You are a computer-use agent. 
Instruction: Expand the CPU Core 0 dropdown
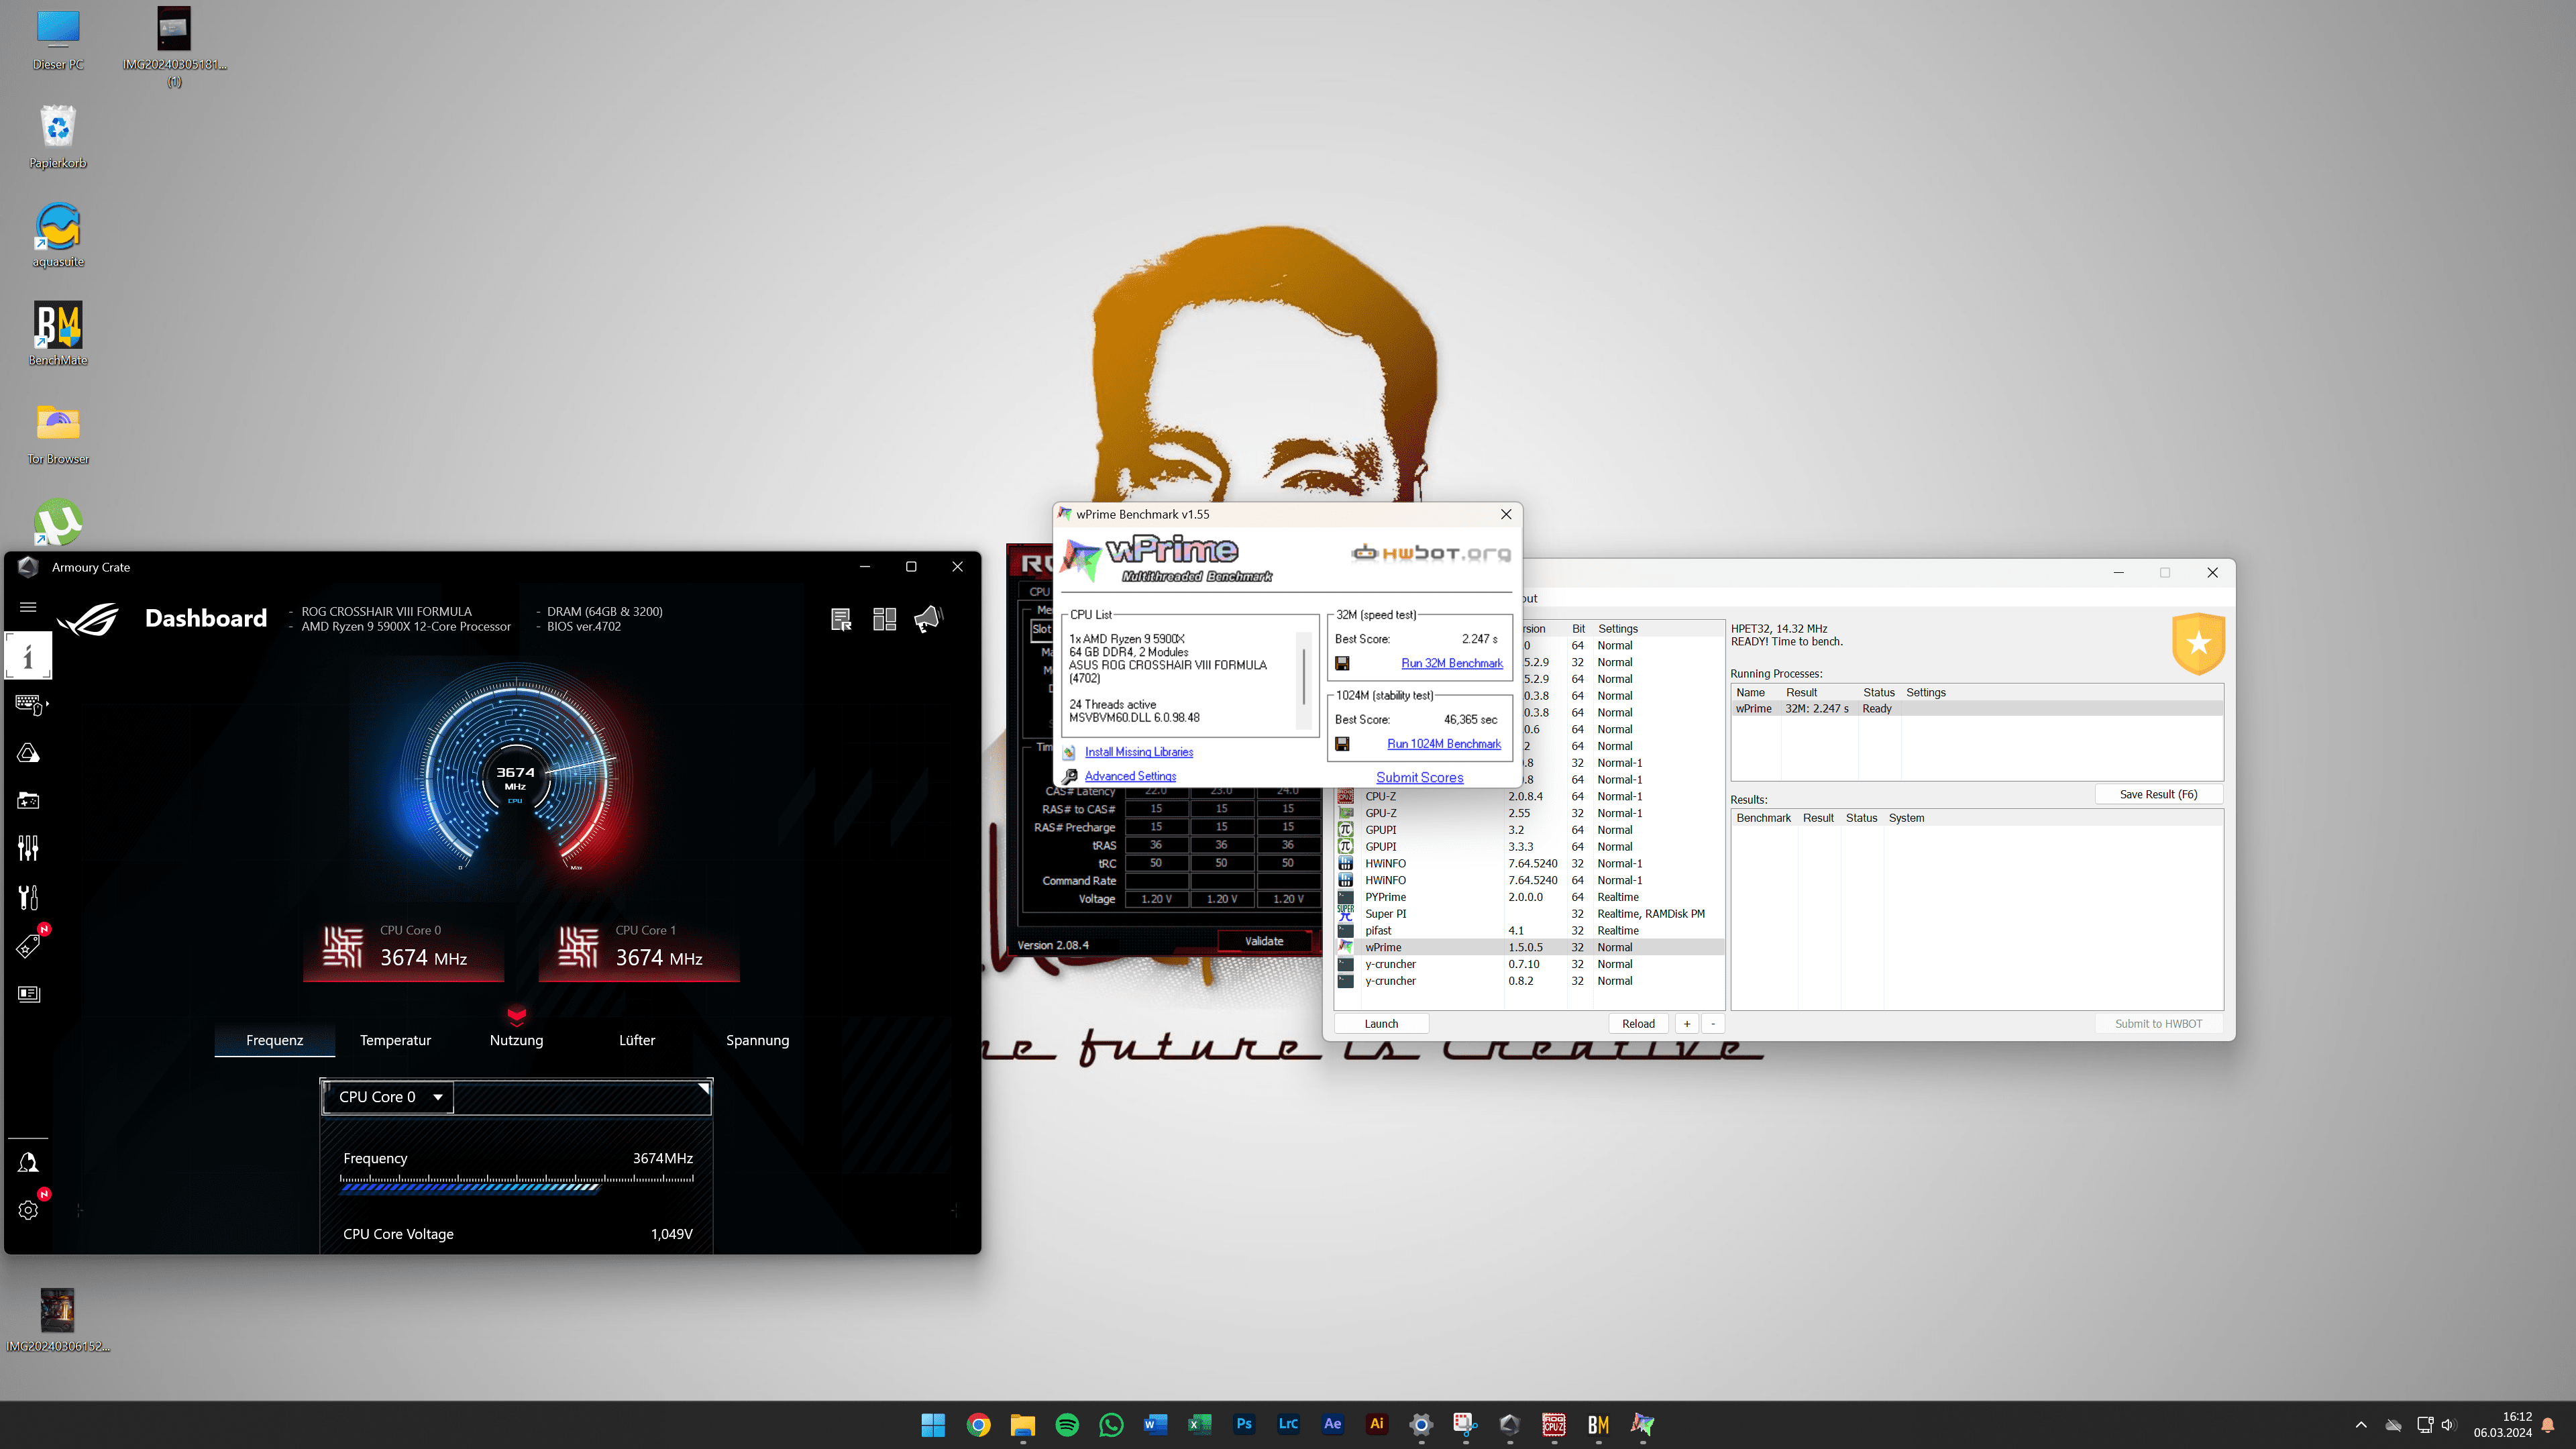[x=389, y=1097]
